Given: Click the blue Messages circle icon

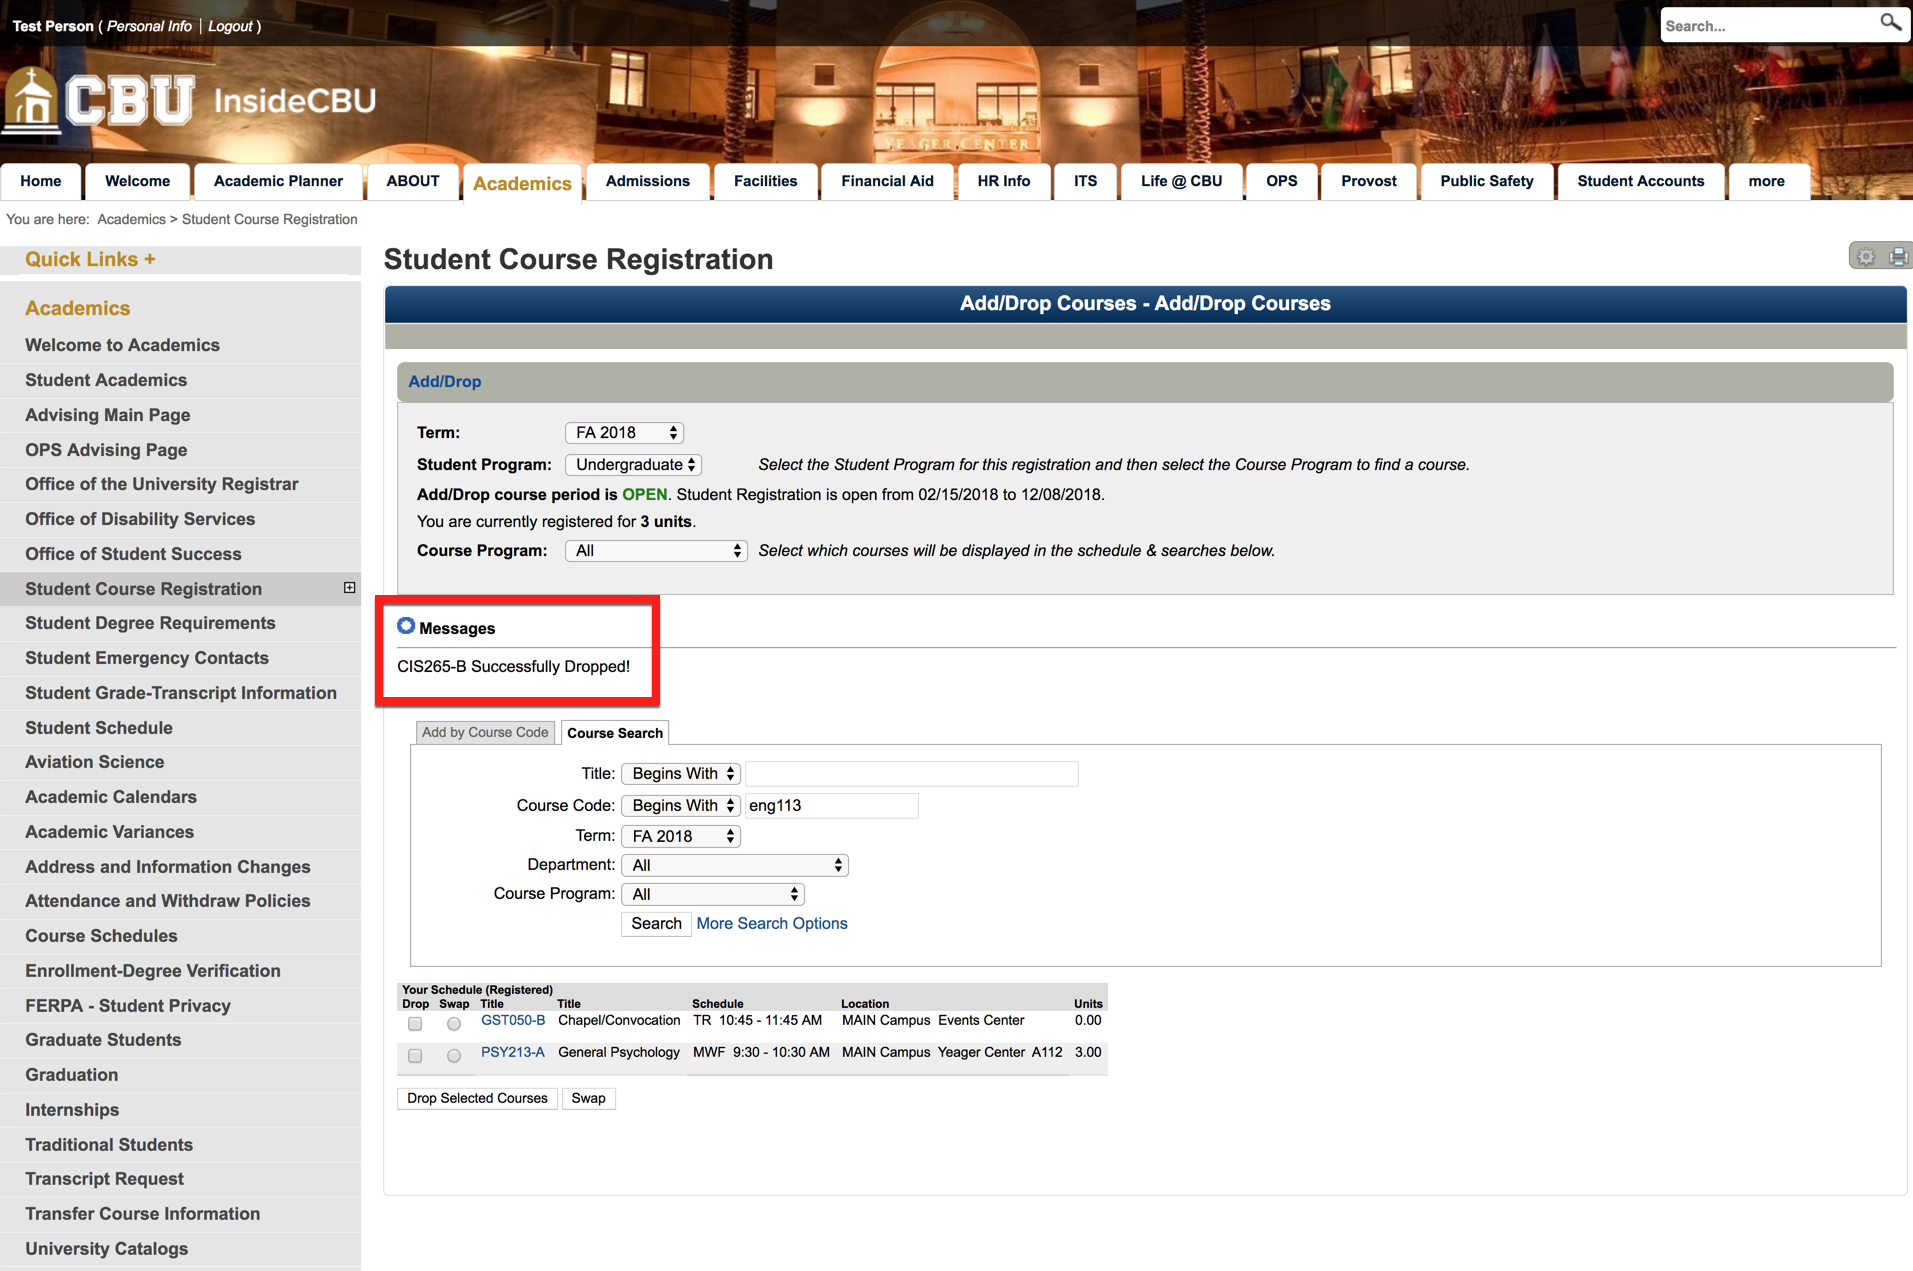Looking at the screenshot, I should 406,626.
